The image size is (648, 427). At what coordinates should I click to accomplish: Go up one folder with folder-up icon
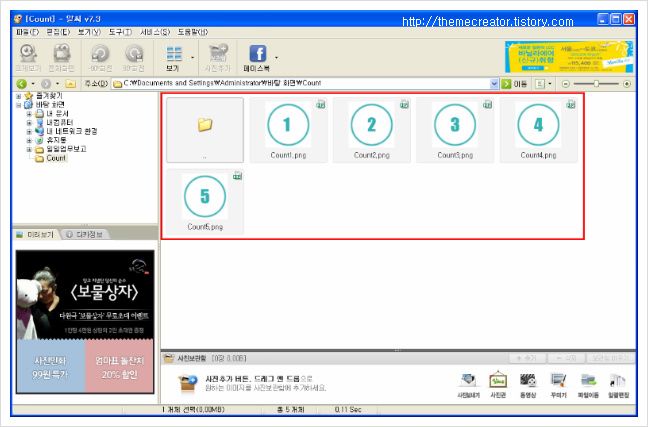[x=71, y=84]
